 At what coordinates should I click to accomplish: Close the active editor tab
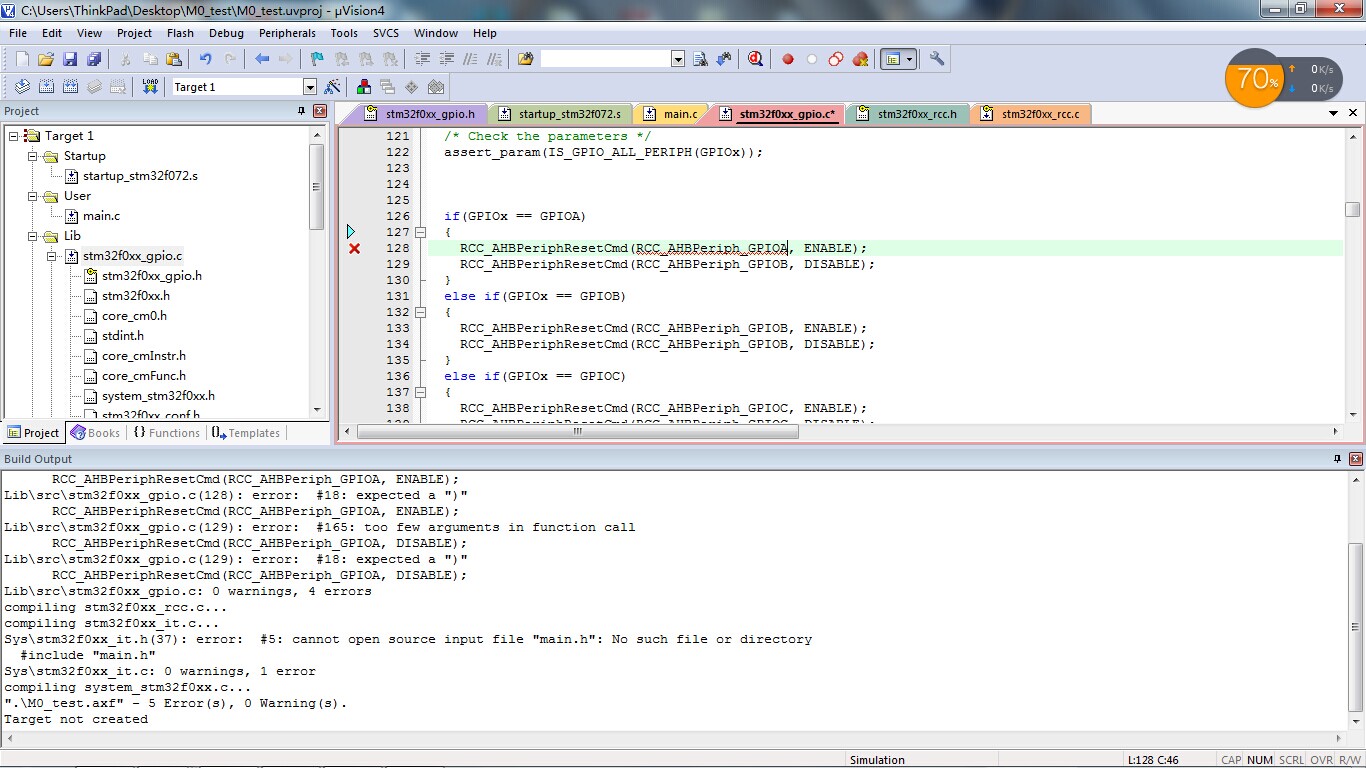pyautogui.click(x=1354, y=113)
